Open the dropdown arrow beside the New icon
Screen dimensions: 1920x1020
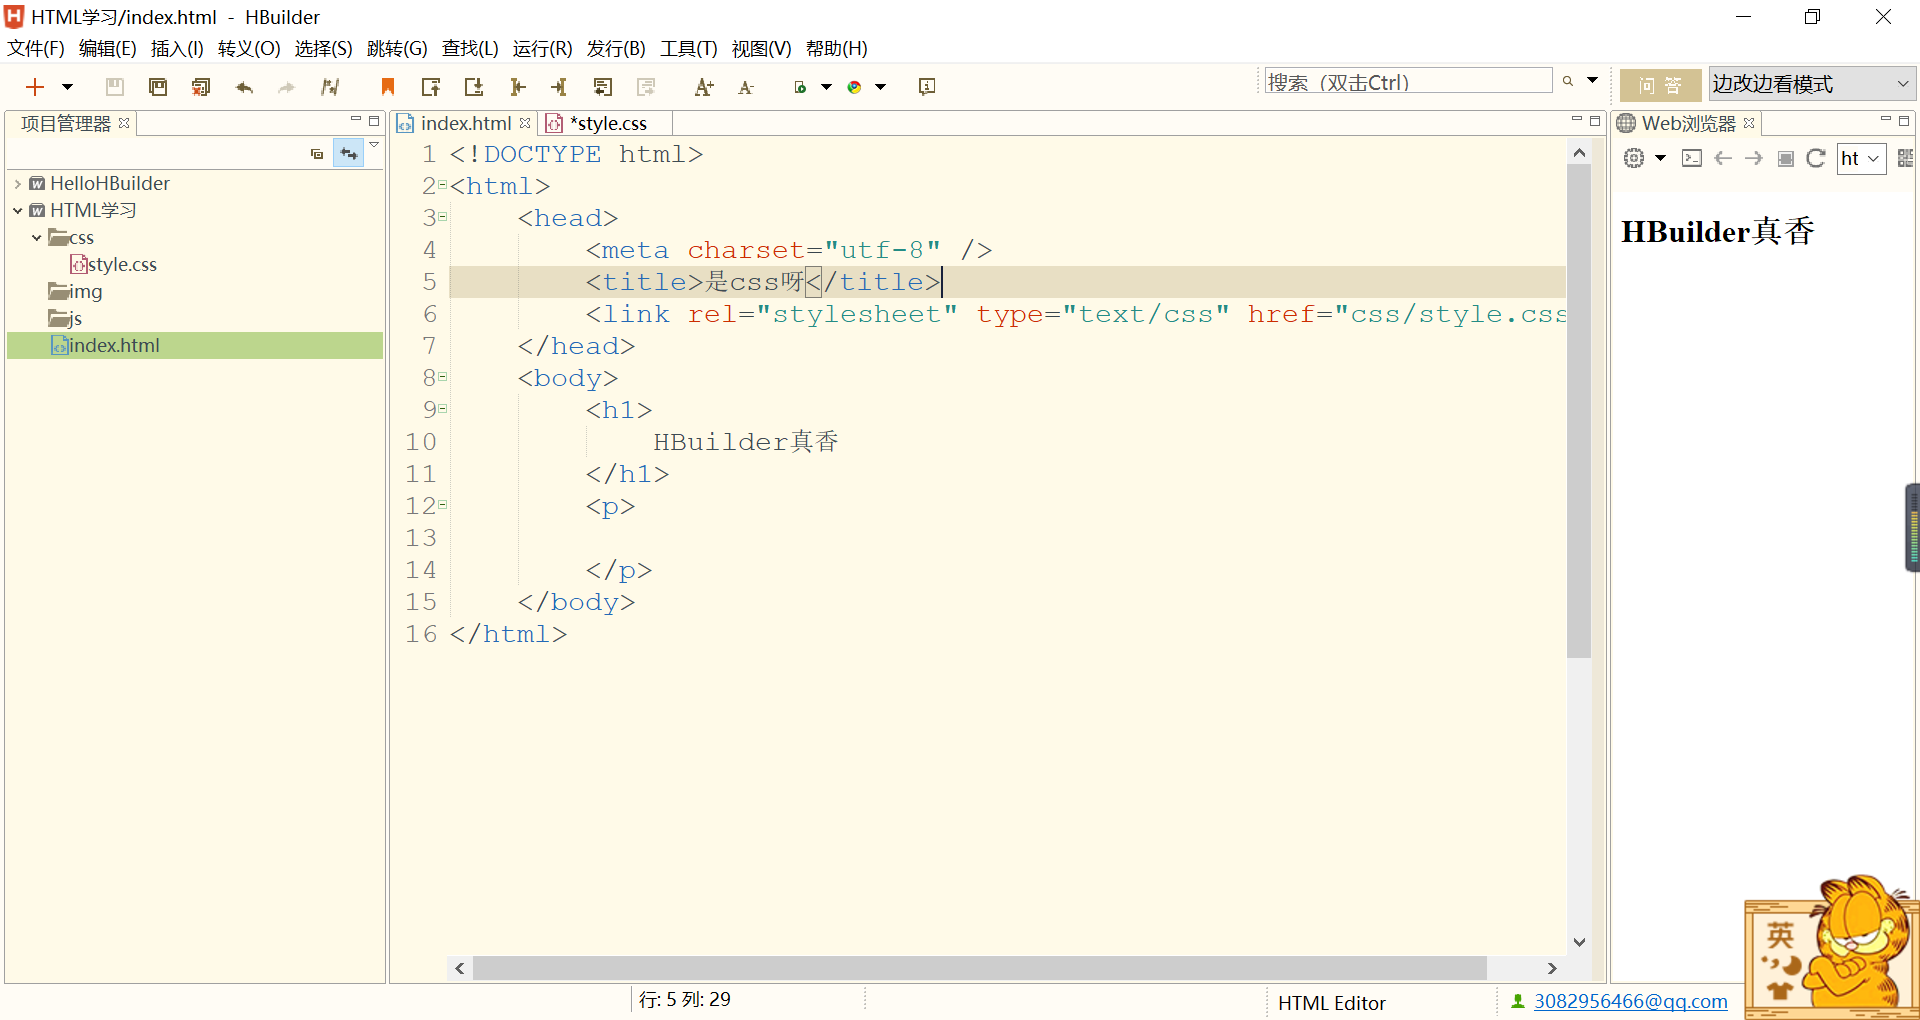(x=68, y=87)
